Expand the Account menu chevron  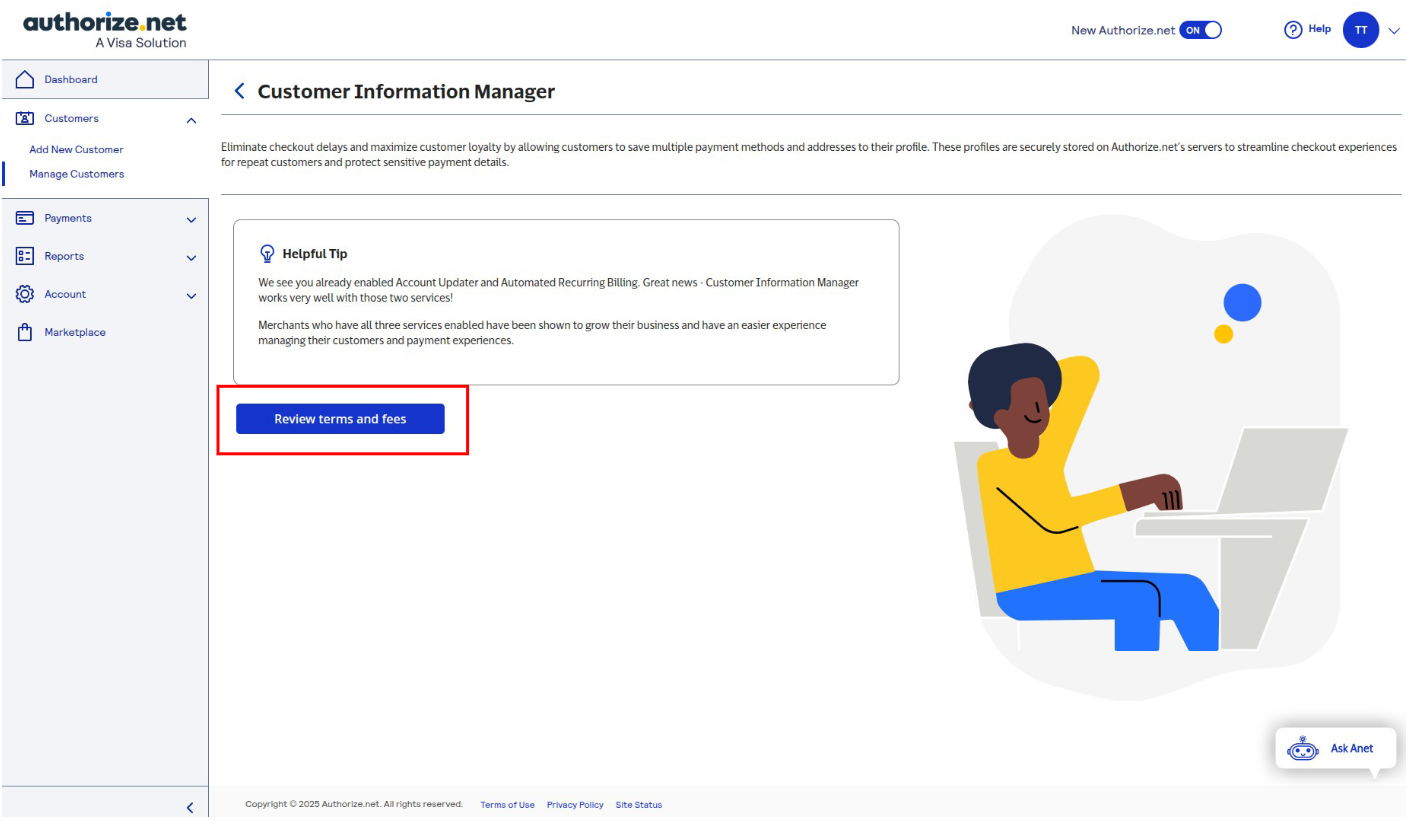coord(192,296)
